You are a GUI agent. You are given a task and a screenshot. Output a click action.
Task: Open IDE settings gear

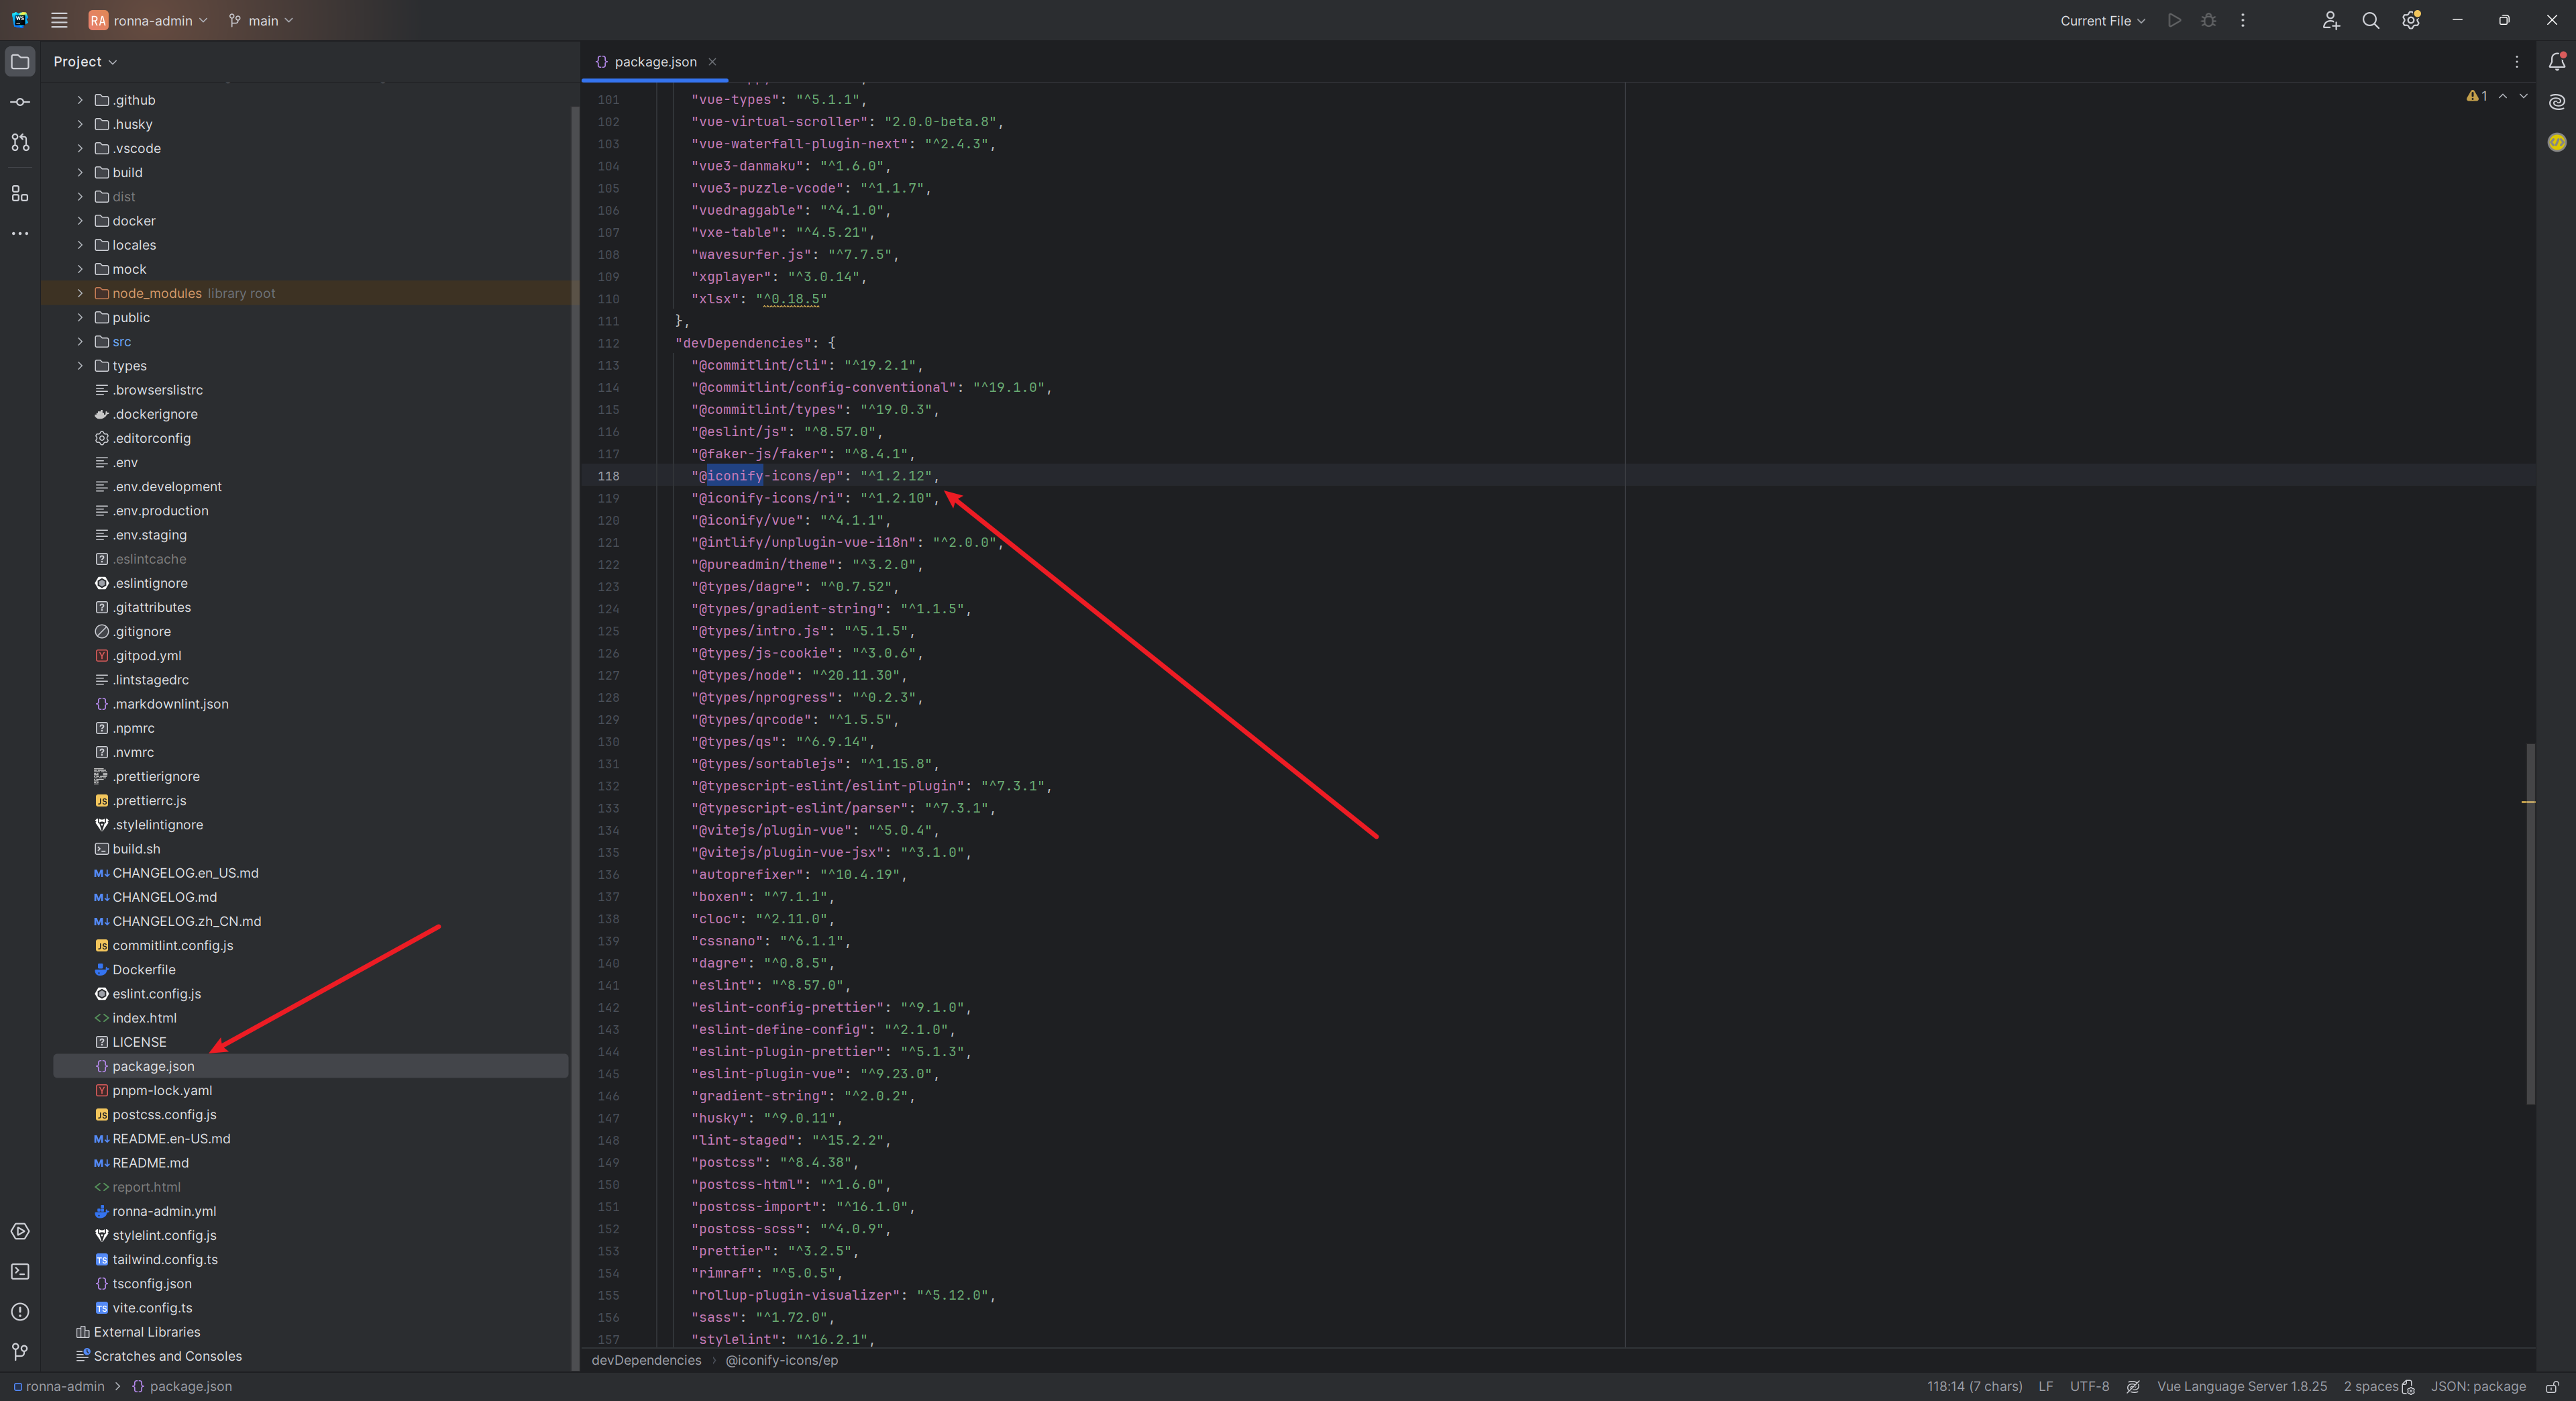pos(2410,20)
